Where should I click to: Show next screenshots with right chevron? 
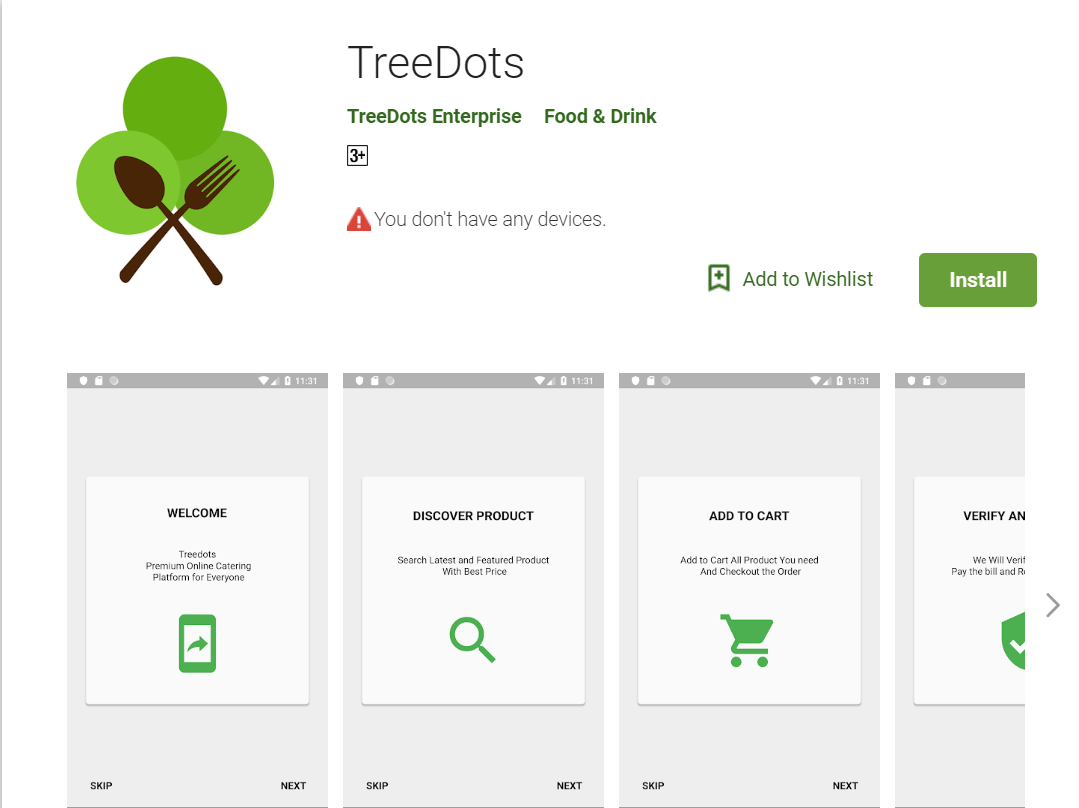pos(1052,606)
